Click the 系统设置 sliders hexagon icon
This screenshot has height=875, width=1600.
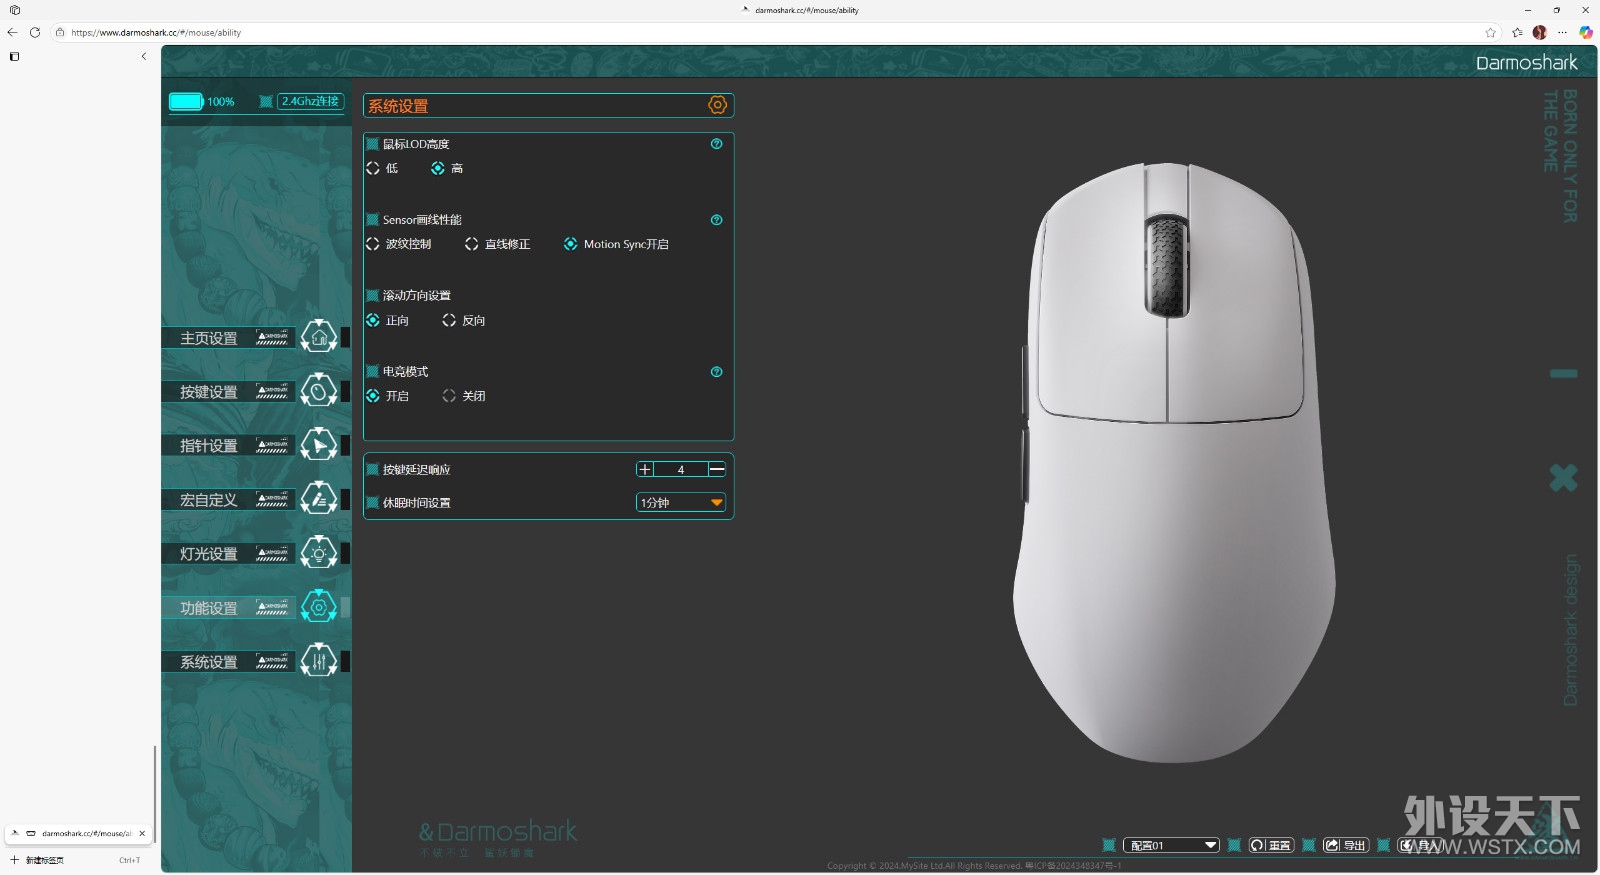click(319, 661)
